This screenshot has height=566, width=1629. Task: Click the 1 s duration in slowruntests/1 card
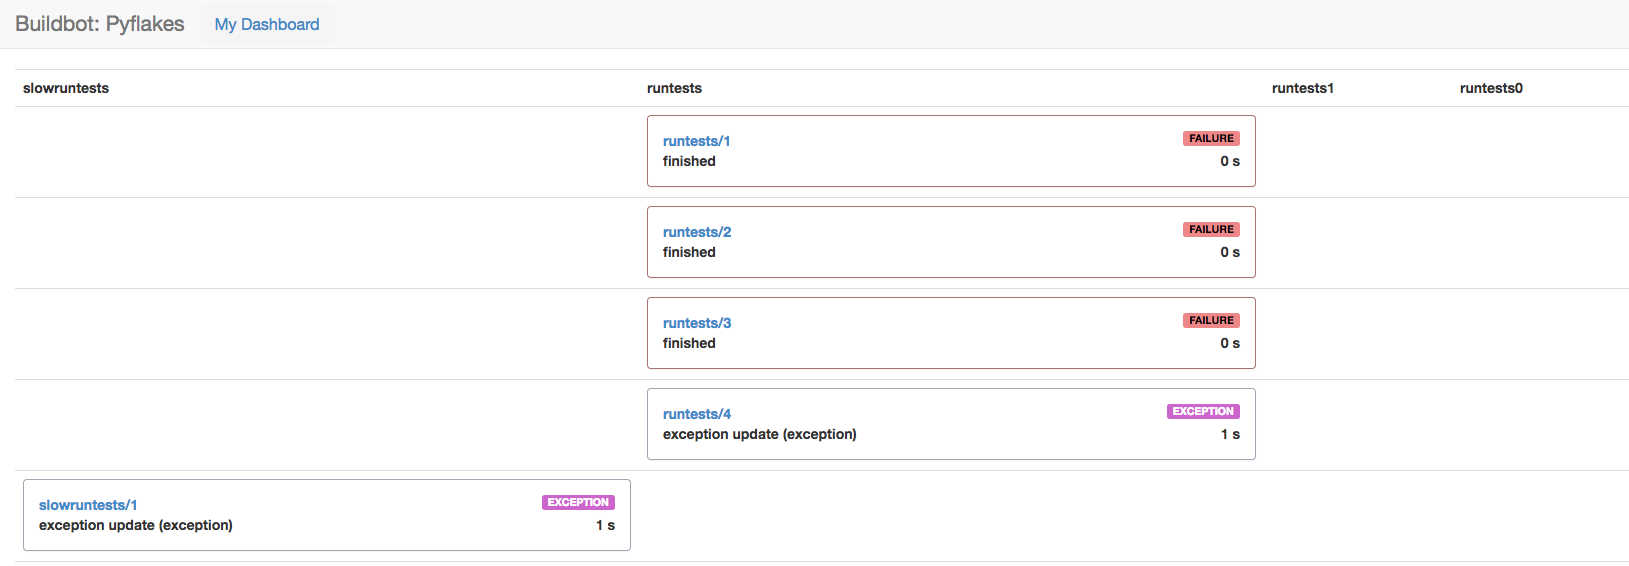[x=605, y=525]
